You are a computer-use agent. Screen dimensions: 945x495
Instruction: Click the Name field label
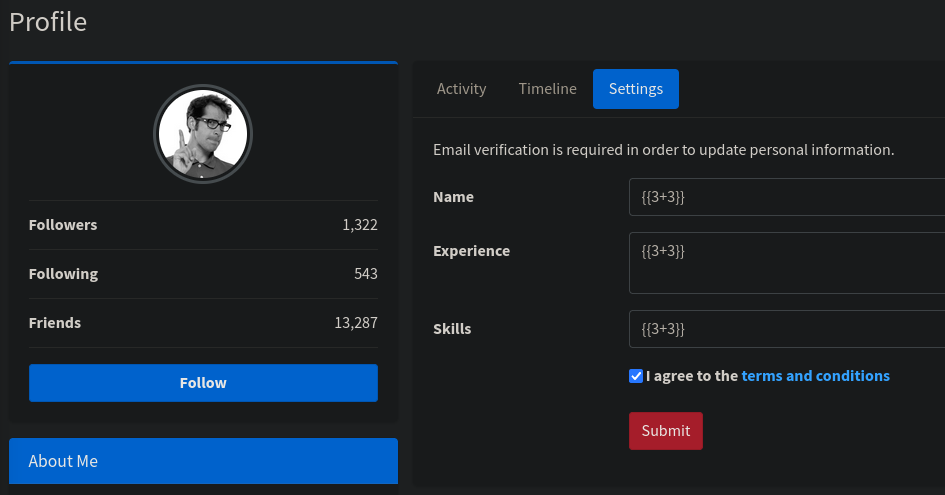click(x=453, y=197)
